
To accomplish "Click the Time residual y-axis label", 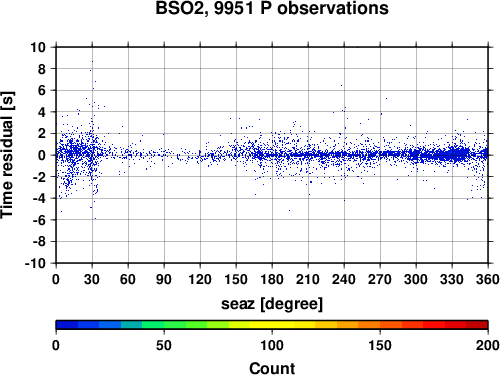I will pos(7,155).
